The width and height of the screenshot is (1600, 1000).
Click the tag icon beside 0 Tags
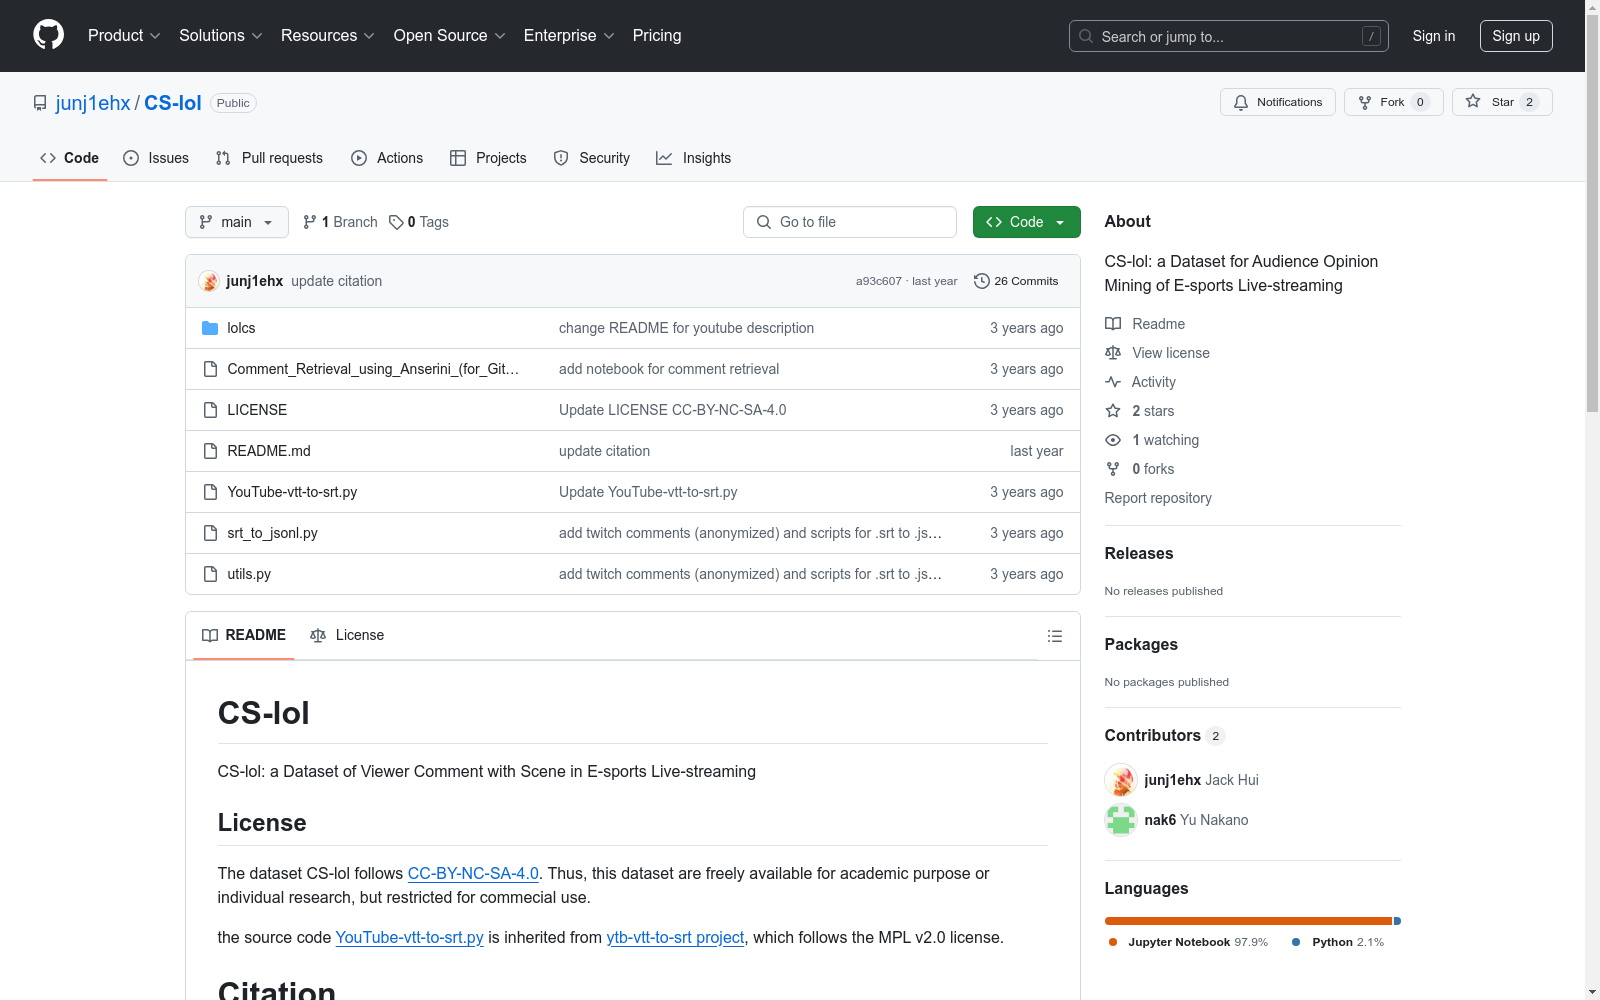[396, 222]
